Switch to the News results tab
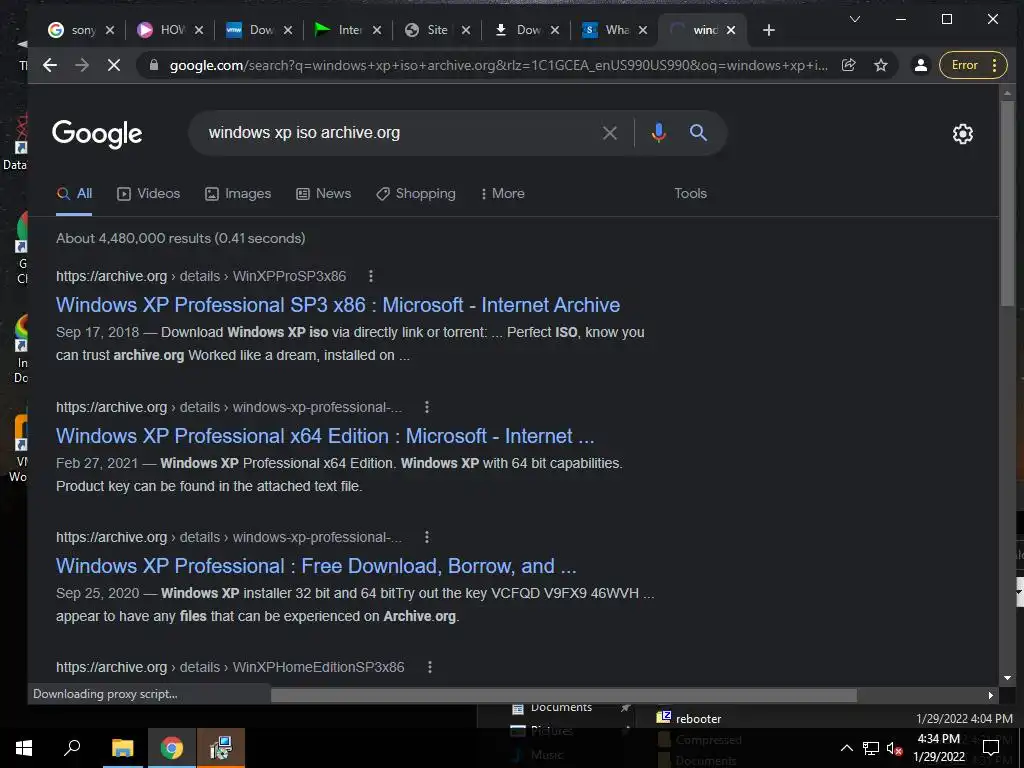Image resolution: width=1024 pixels, height=768 pixels. [x=323, y=193]
